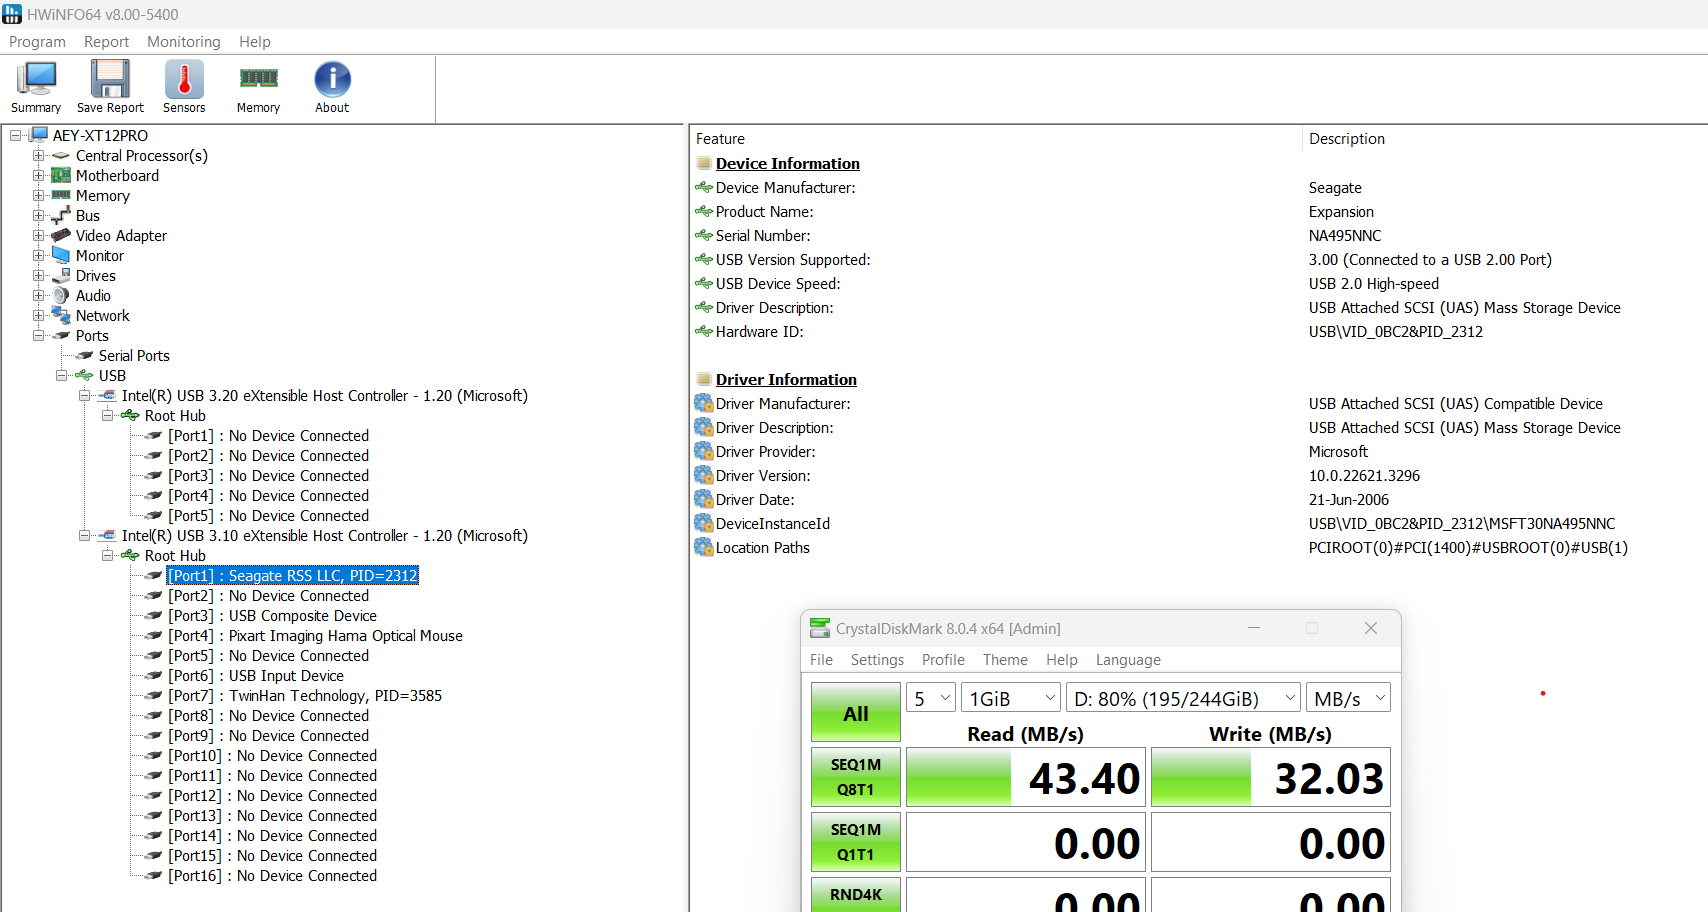Expand the Central Processor(s) node
This screenshot has width=1708, height=912.
pos(38,155)
